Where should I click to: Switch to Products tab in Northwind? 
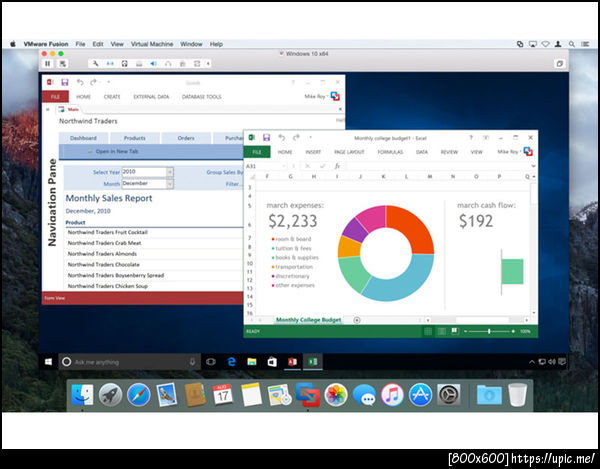coord(135,138)
